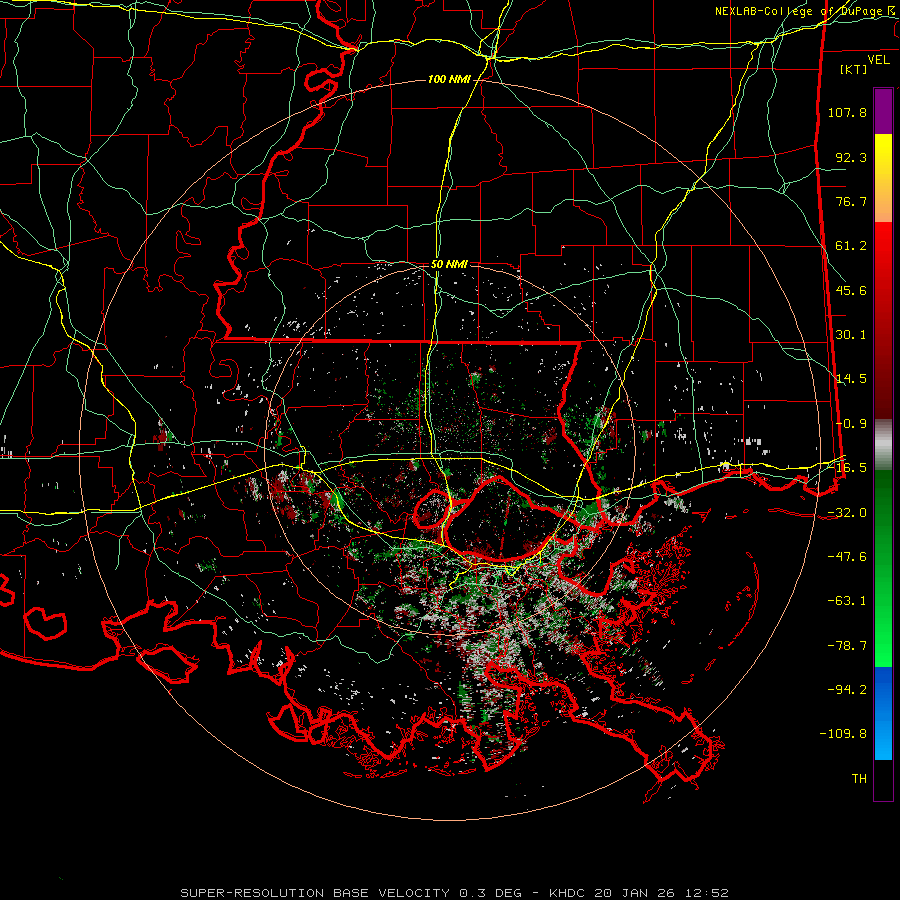900x900 pixels.
Task: Click the 50 NMI range ring label
Action: coord(449,265)
